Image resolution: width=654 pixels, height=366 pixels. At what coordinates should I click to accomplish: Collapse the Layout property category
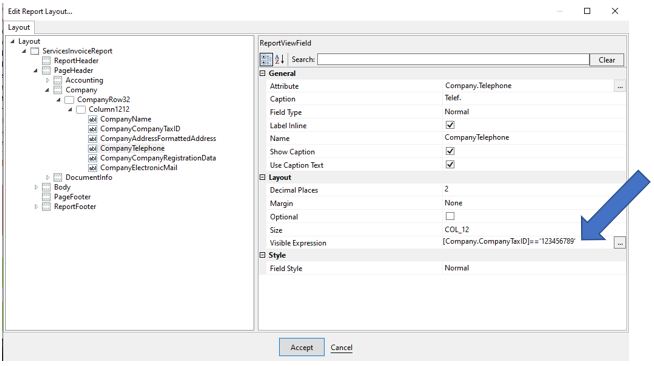coord(263,177)
